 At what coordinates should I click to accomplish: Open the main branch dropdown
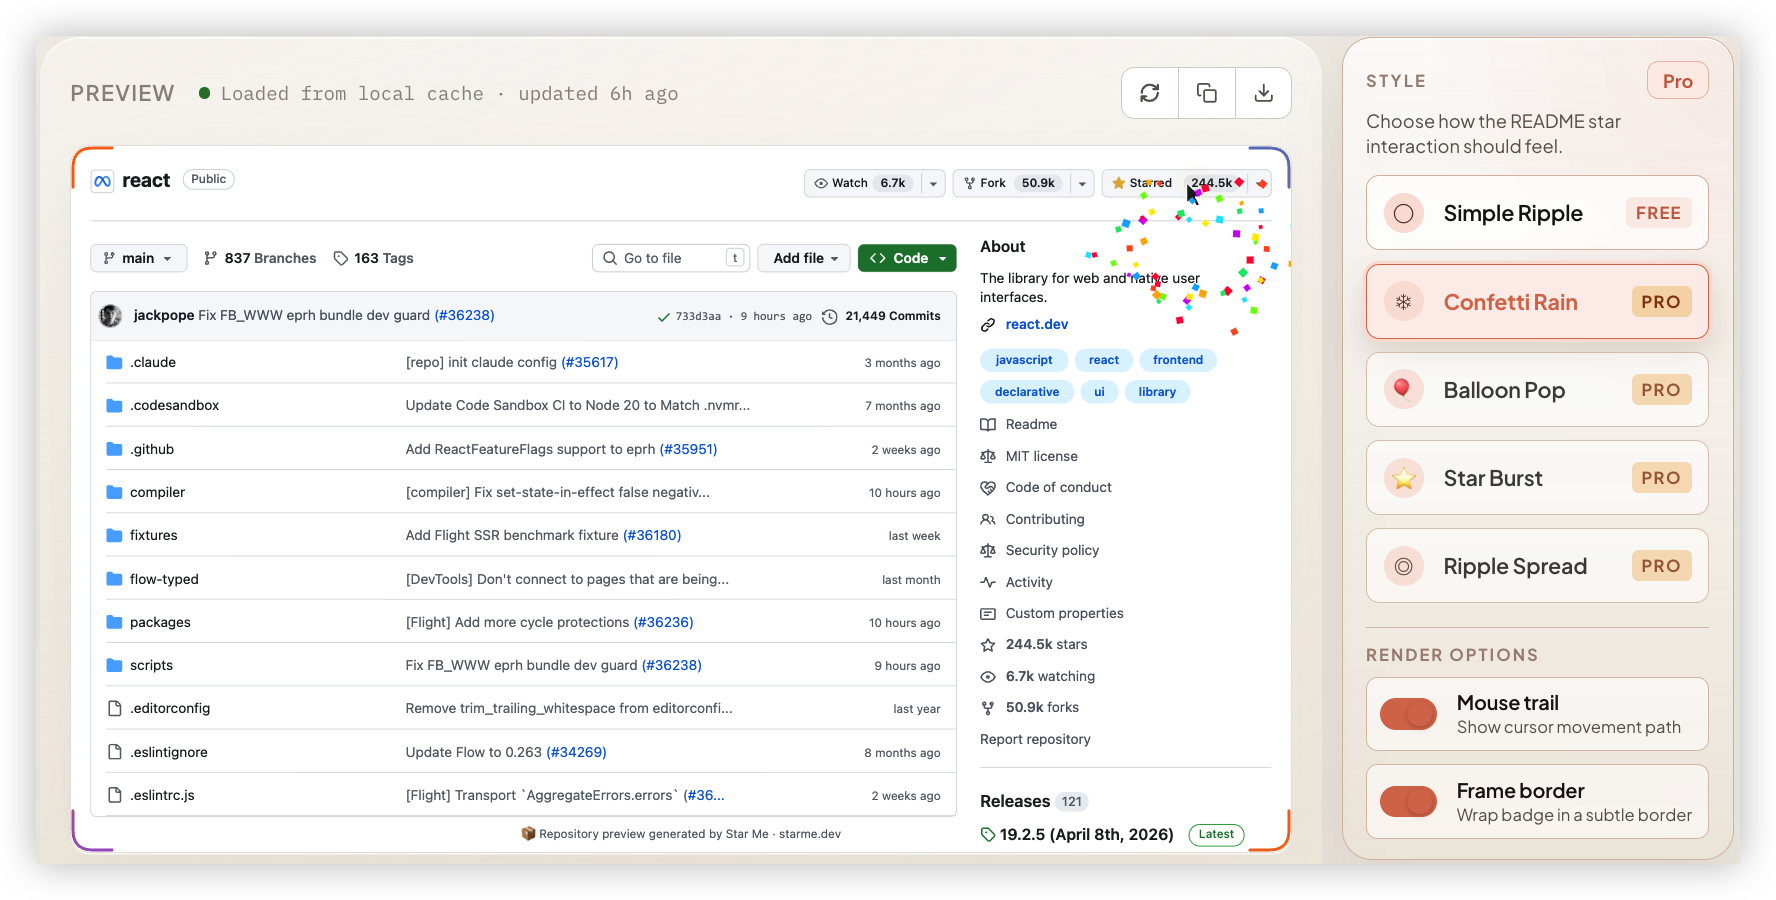[x=138, y=258]
